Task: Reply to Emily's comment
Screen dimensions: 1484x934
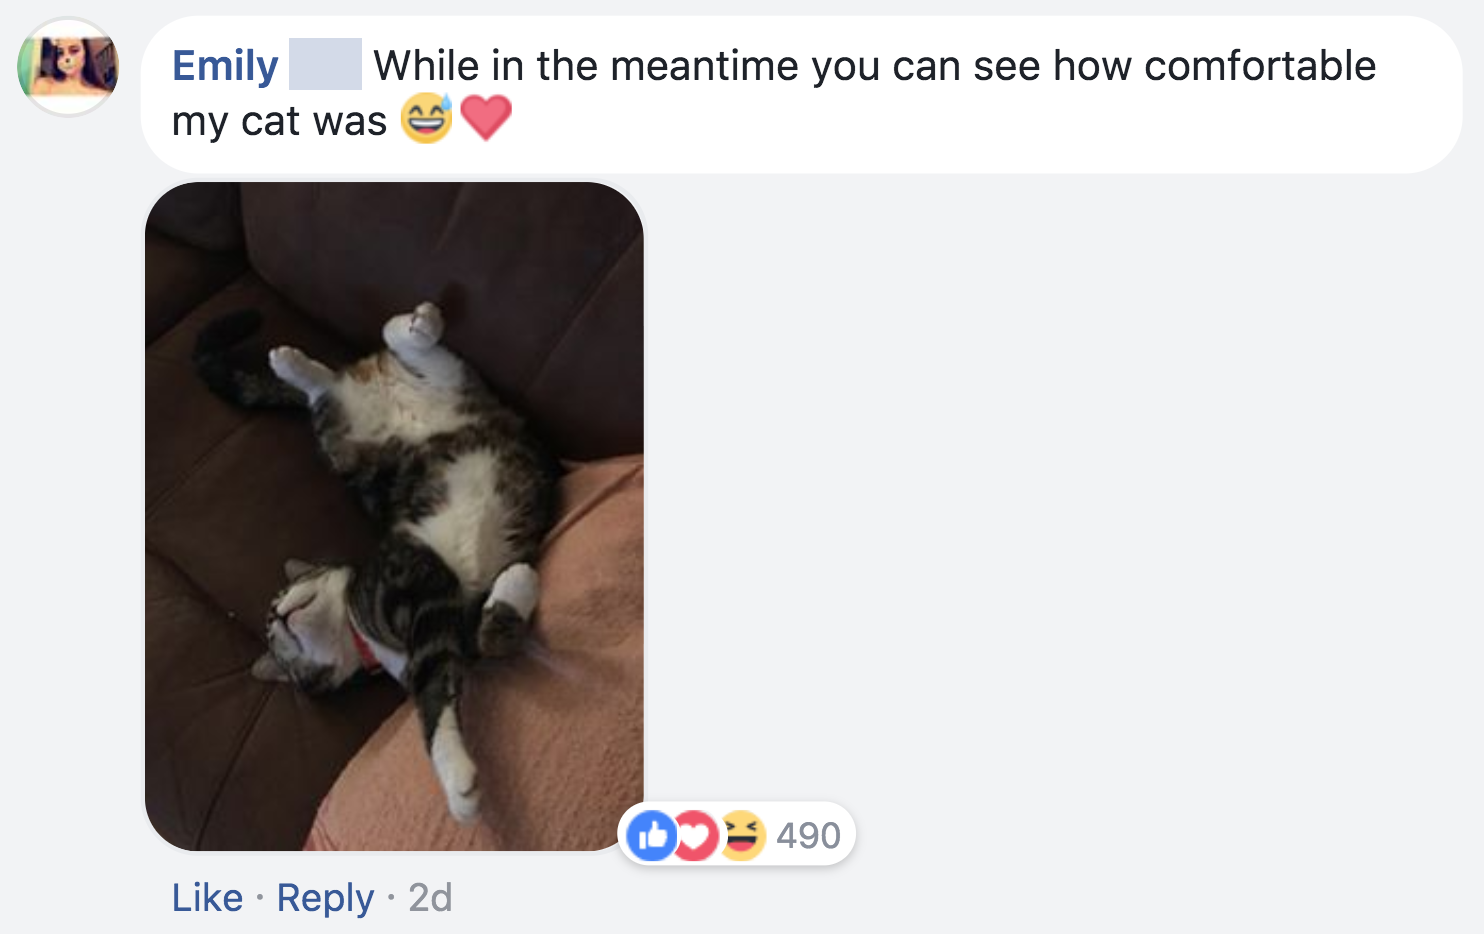Action: click(x=325, y=898)
